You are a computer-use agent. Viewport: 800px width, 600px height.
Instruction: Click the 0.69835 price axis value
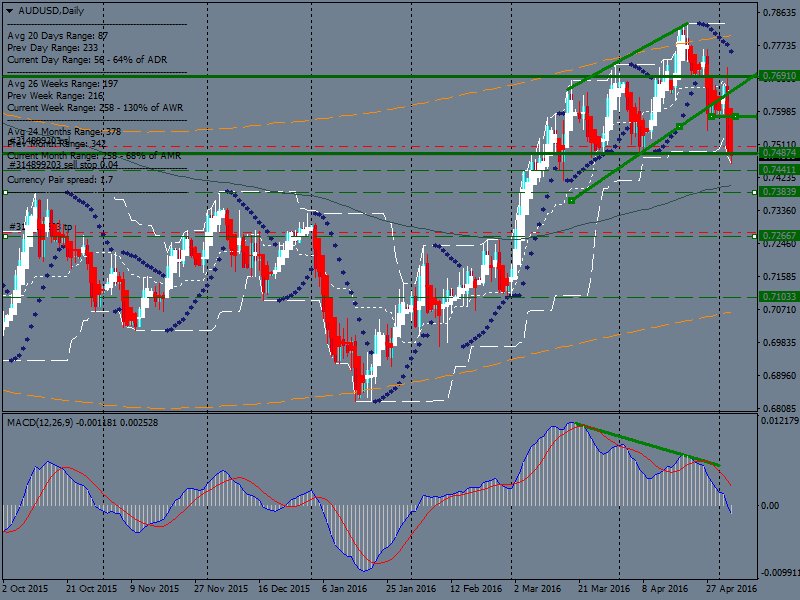(x=779, y=342)
